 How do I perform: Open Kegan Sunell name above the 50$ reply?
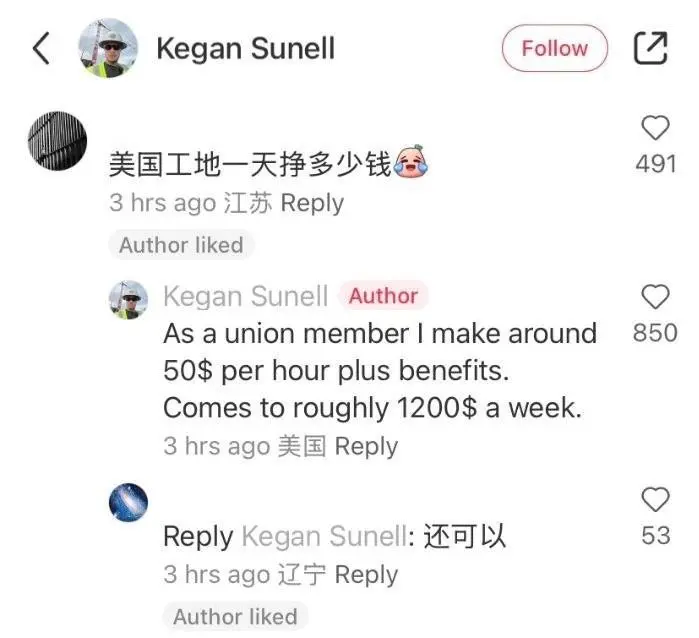(246, 296)
